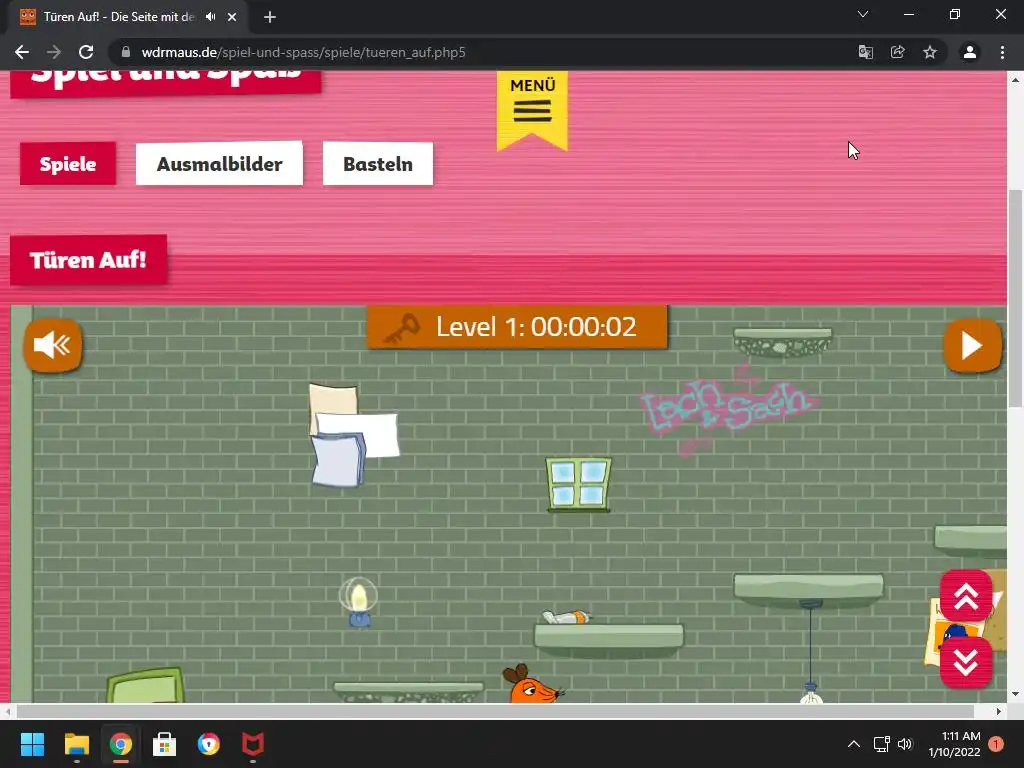Image resolution: width=1024 pixels, height=768 pixels.
Task: Open the notification badge in tray
Action: (996, 744)
